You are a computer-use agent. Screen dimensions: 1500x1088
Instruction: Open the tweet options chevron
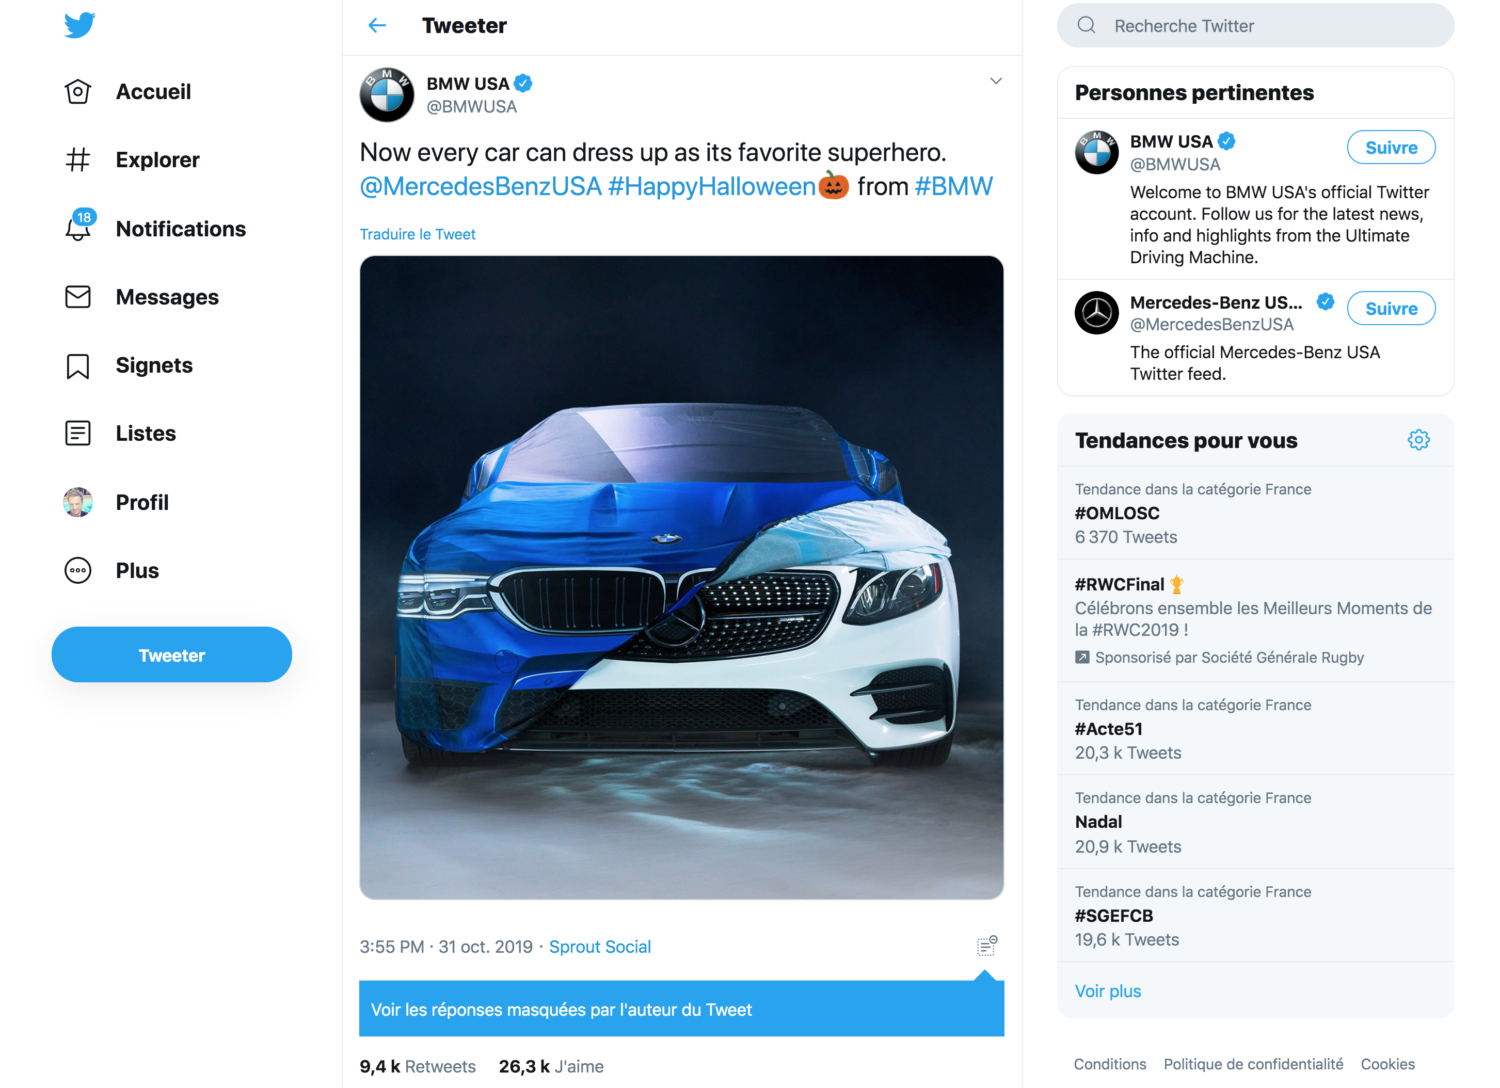click(995, 80)
